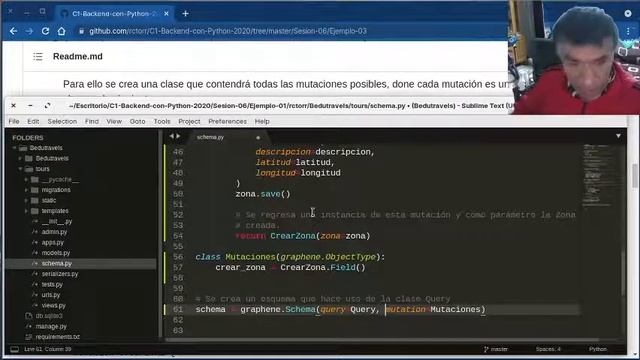Expand the nested Bedutravels subfolder
Screen dimensions: 640x360
(x=20, y=158)
